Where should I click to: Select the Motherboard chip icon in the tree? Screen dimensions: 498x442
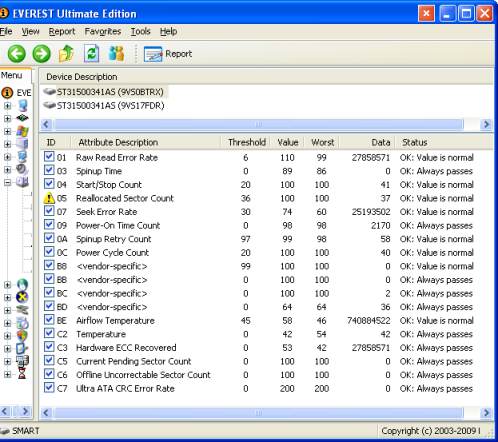[22, 118]
